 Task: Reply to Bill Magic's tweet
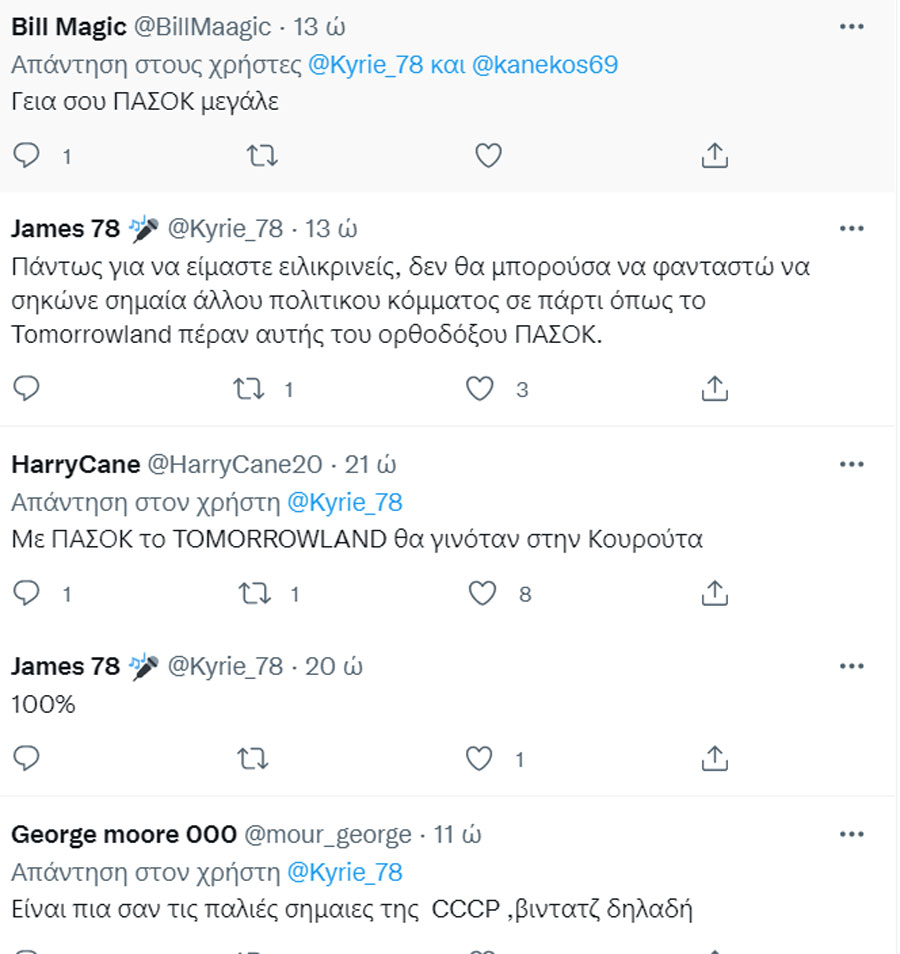pos(26,156)
